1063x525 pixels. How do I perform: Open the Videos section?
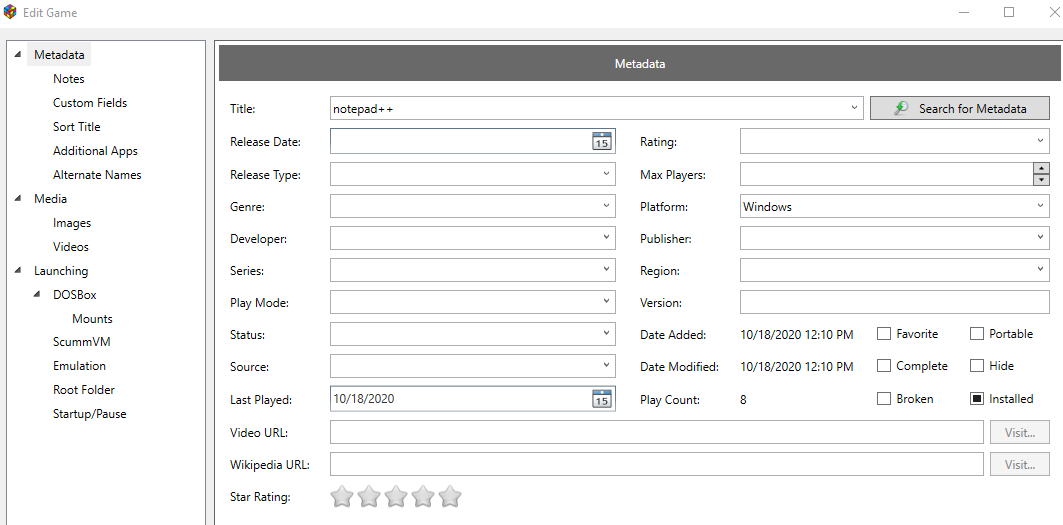tap(71, 247)
